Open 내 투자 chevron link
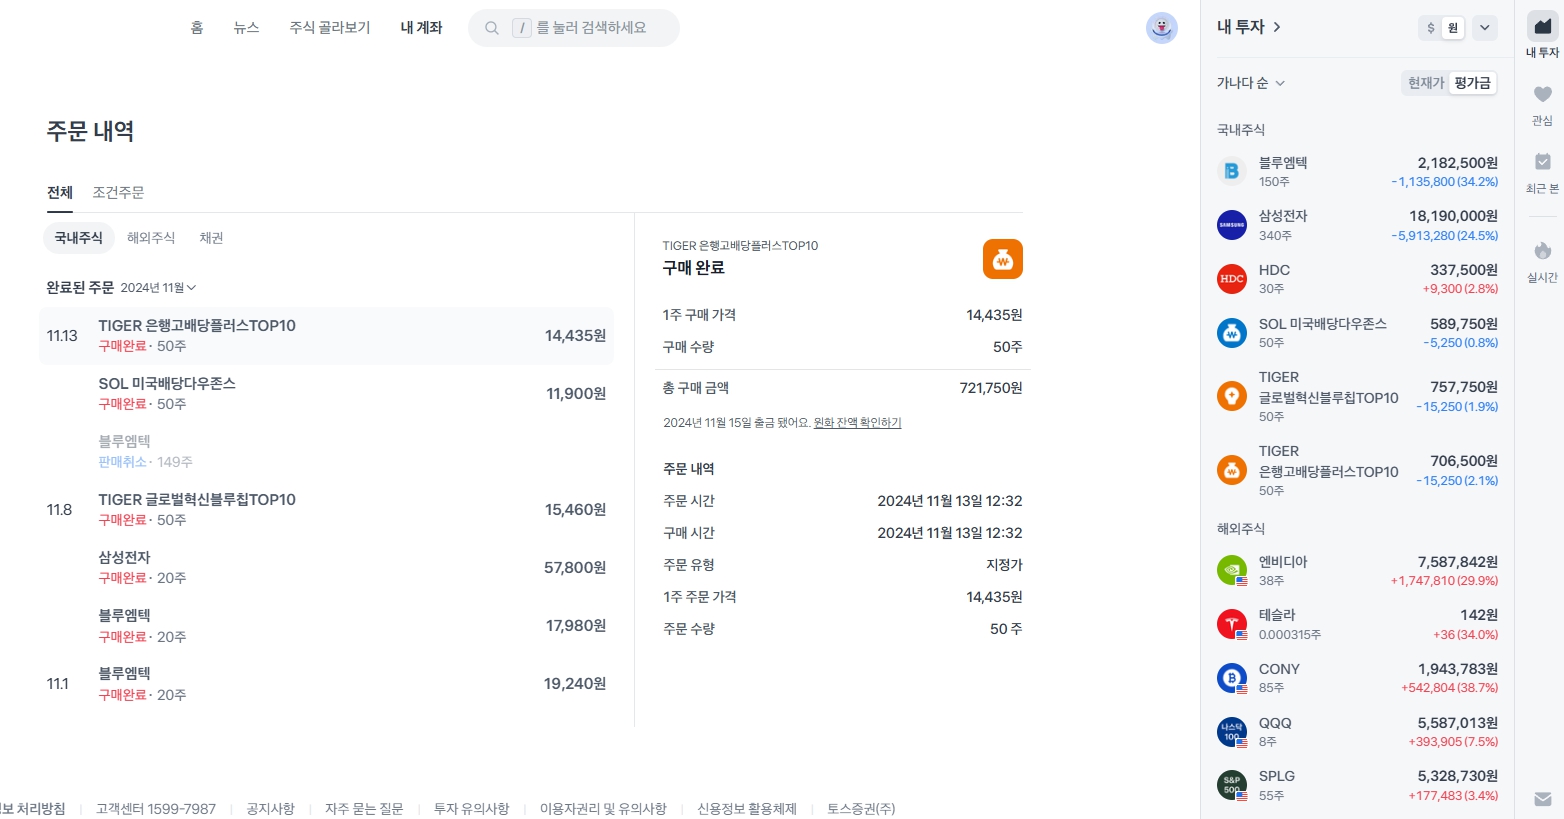 (1249, 27)
